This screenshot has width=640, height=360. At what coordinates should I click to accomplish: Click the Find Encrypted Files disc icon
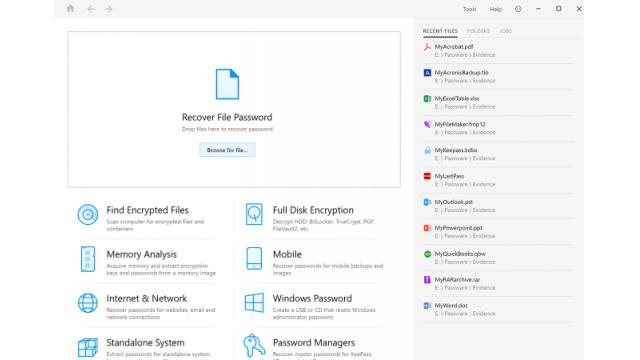(x=88, y=214)
